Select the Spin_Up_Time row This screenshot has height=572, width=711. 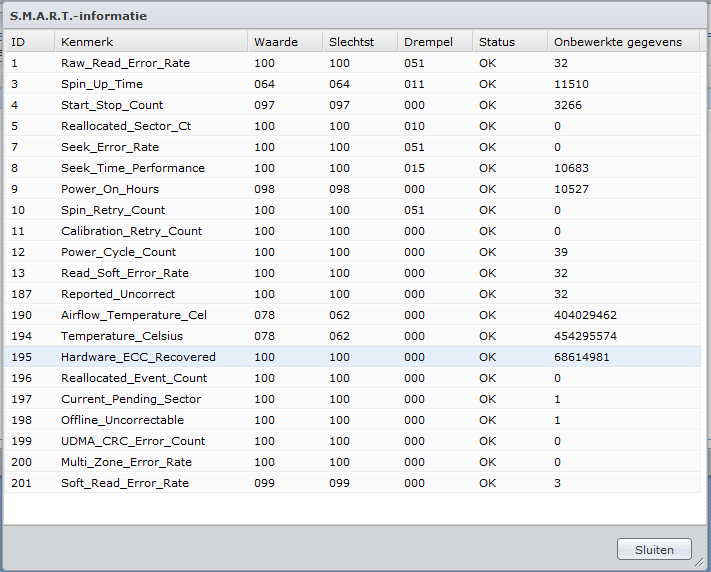coord(102,84)
